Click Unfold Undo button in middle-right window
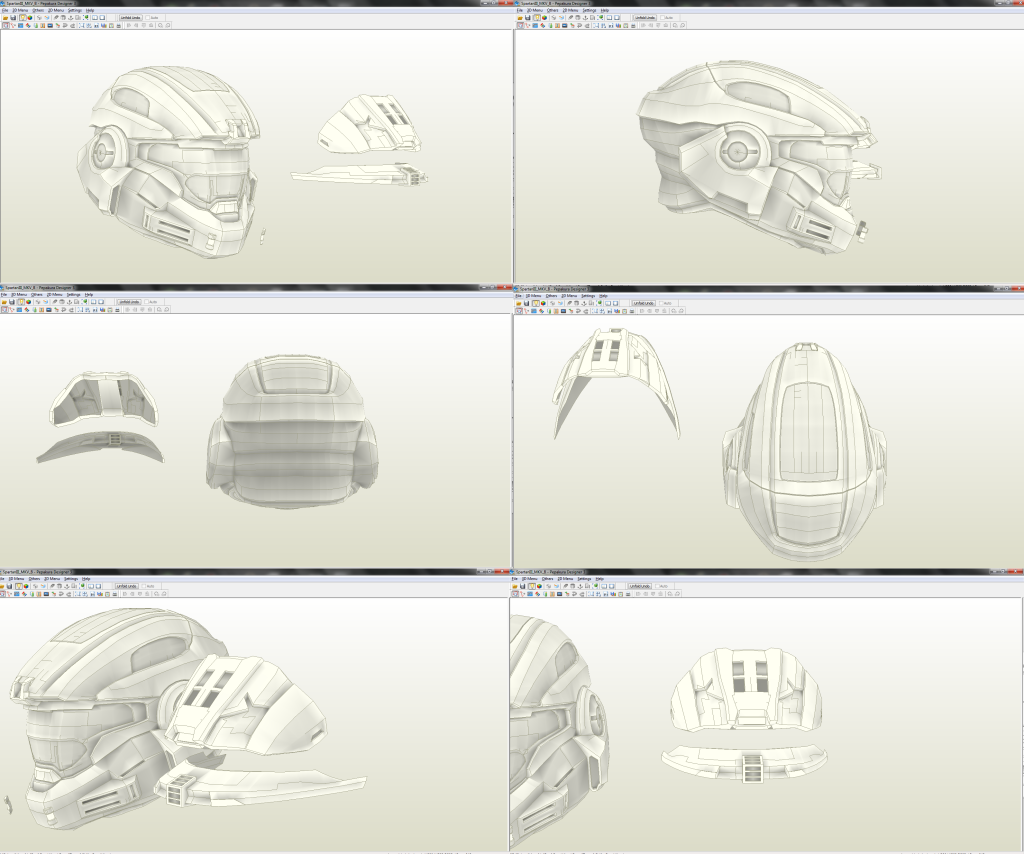The image size is (1024, 854). coord(644,303)
